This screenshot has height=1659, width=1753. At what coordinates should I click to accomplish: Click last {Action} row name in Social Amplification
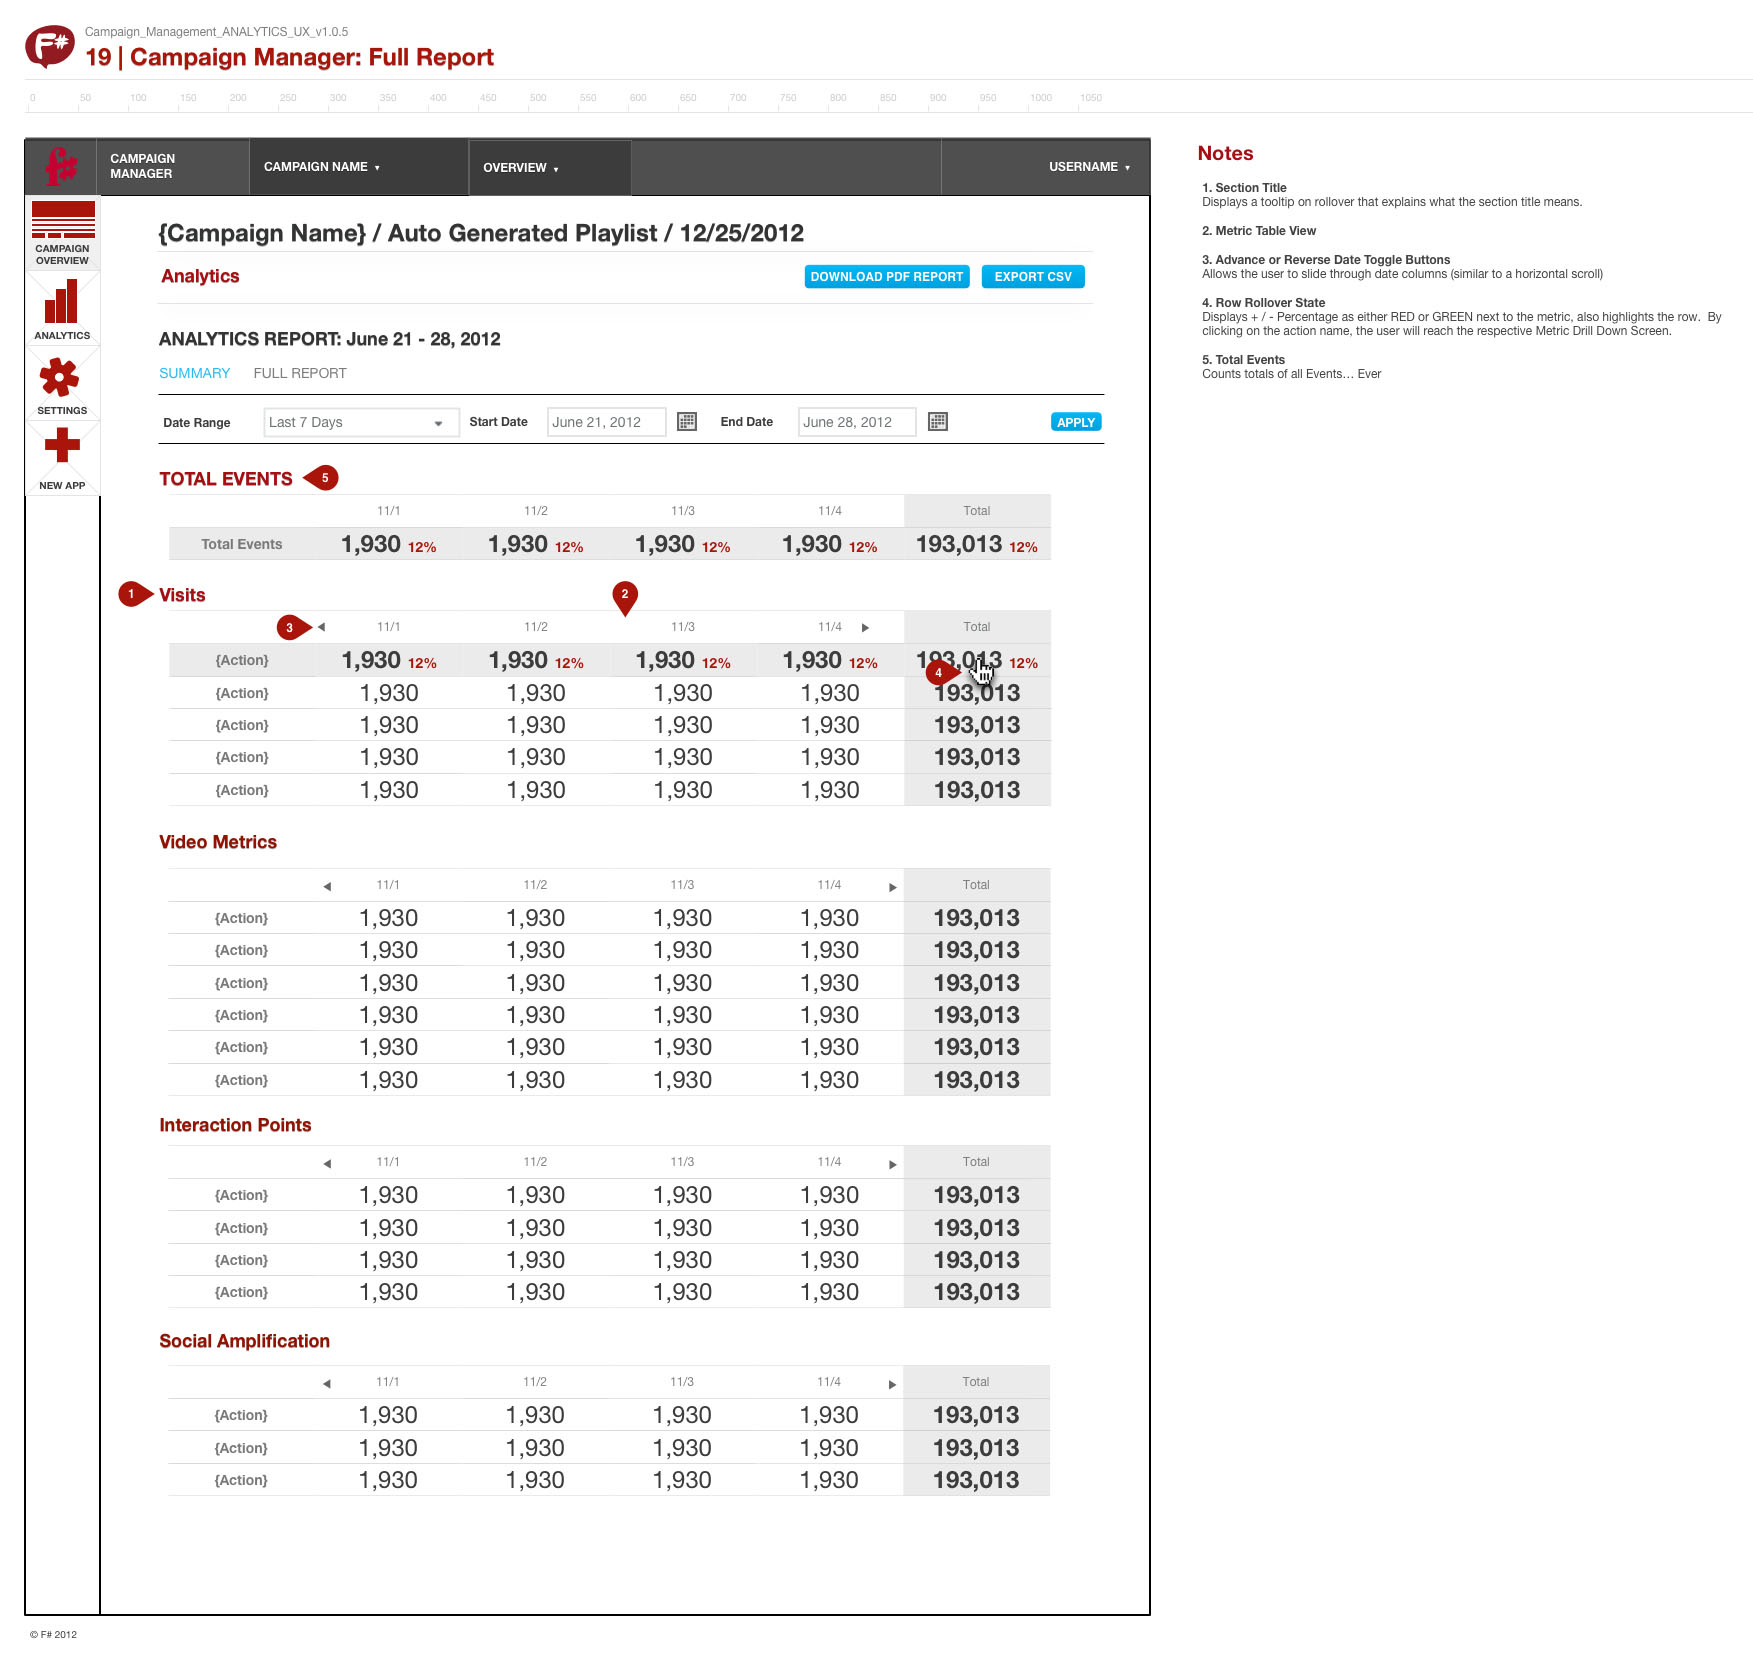(x=241, y=1480)
